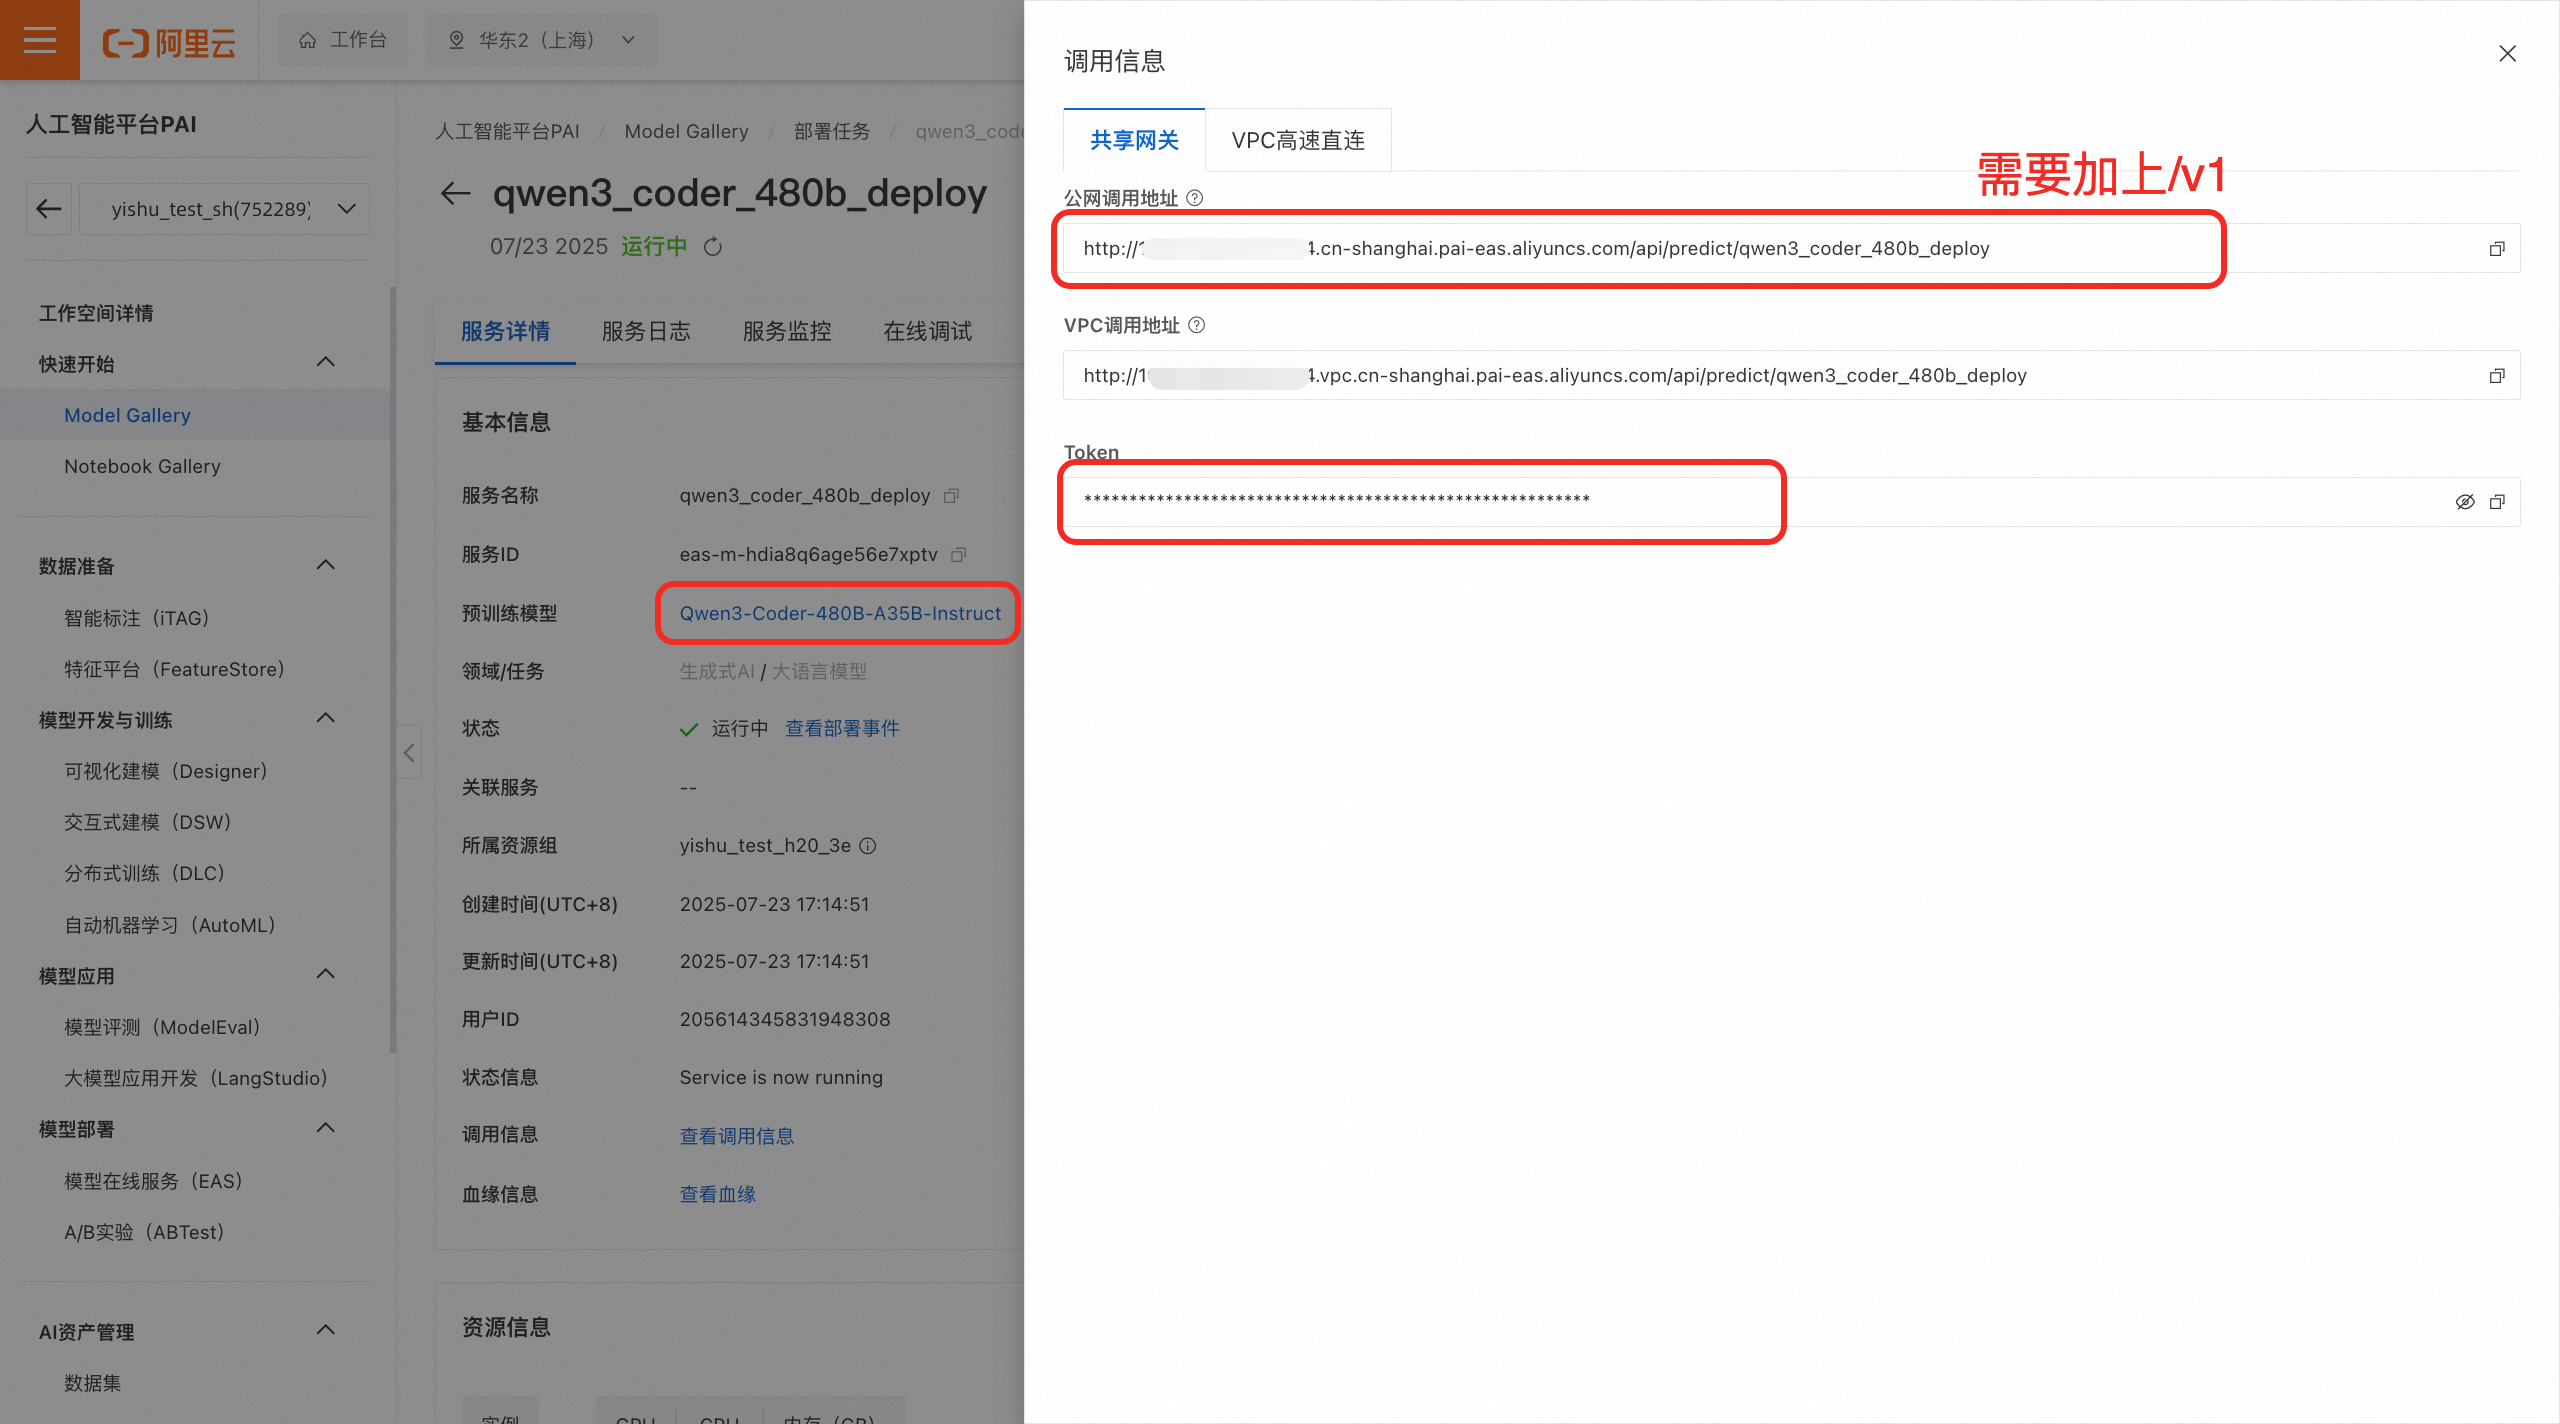Image resolution: width=2560 pixels, height=1424 pixels.
Task: Toggle Token visibility eye icon
Action: tap(2464, 502)
